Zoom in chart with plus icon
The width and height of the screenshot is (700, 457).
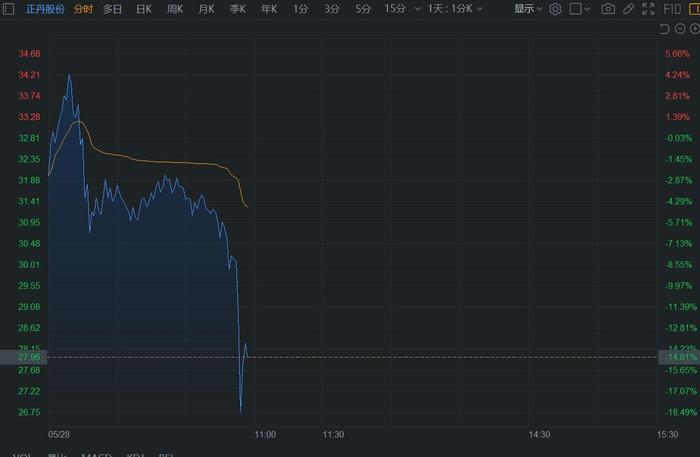695,29
